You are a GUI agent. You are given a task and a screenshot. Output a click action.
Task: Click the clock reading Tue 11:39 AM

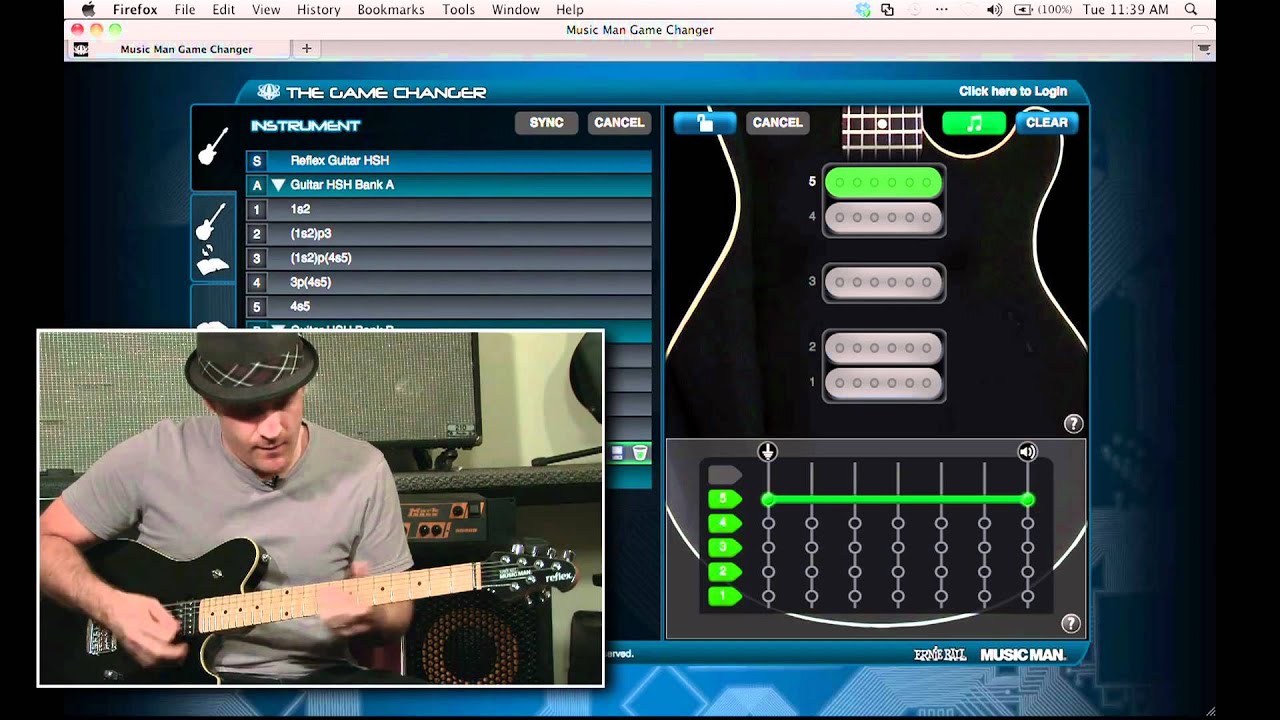[1125, 10]
